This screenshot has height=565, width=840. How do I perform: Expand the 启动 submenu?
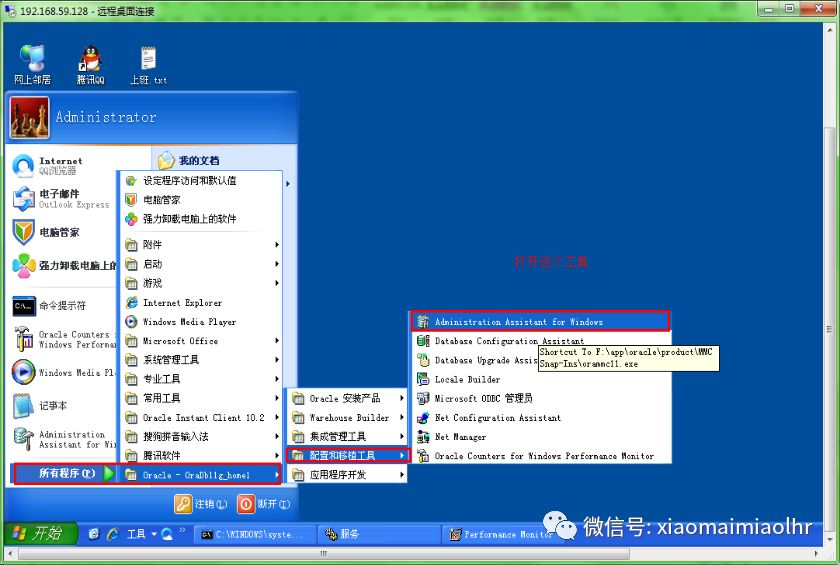201,264
